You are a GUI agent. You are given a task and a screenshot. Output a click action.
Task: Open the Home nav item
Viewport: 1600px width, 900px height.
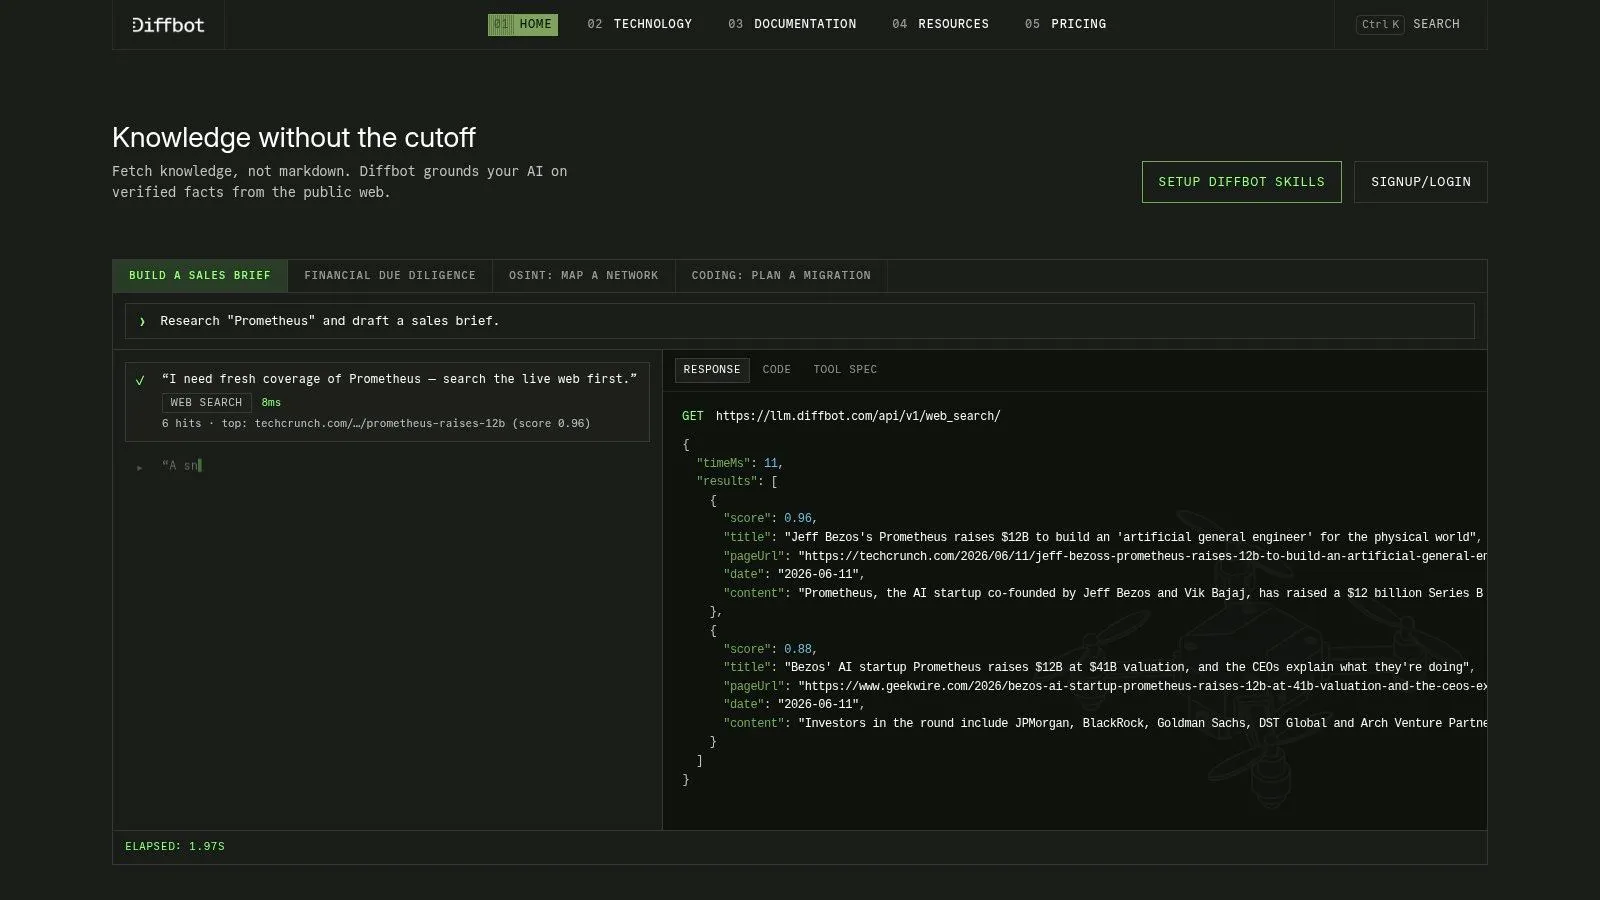(523, 24)
